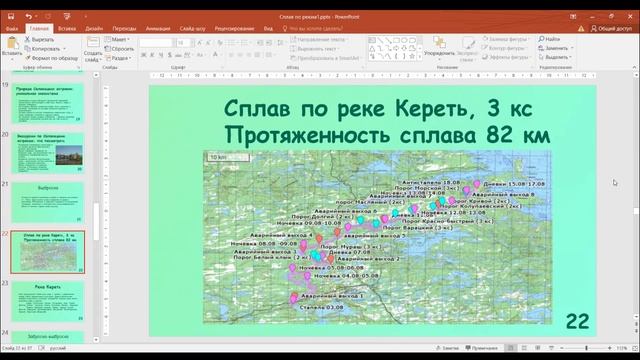Switch to the Вставка tab
640x360 pixels.
(67, 29)
